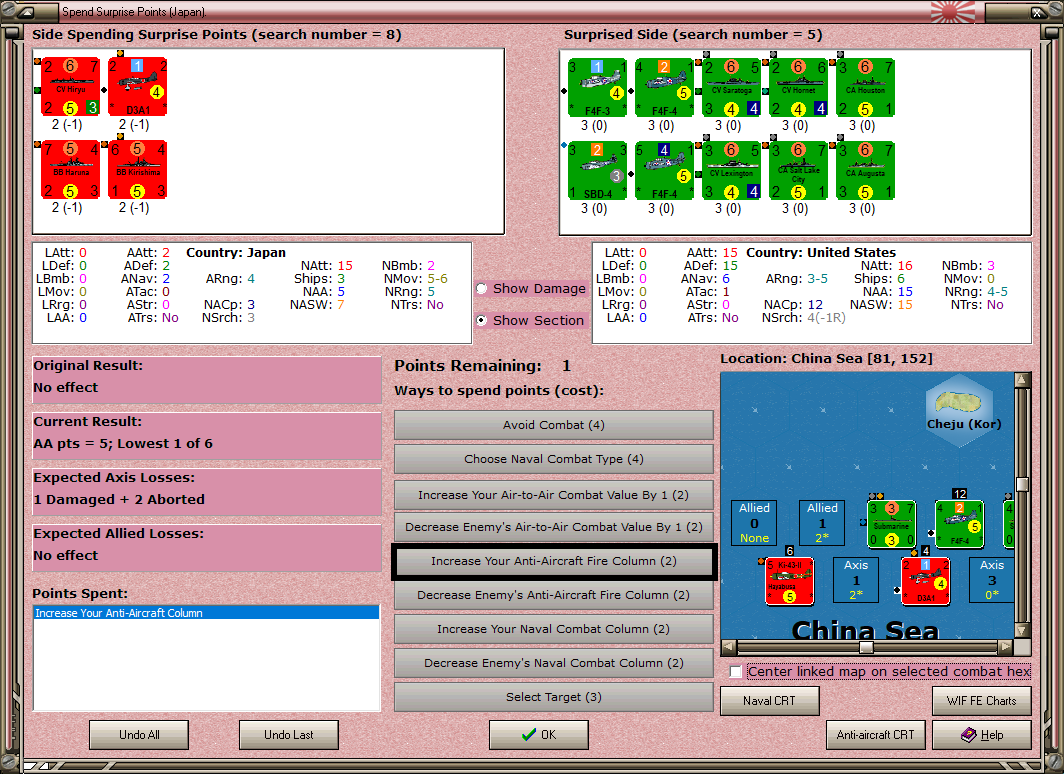Increase your naval combat column

554,629
